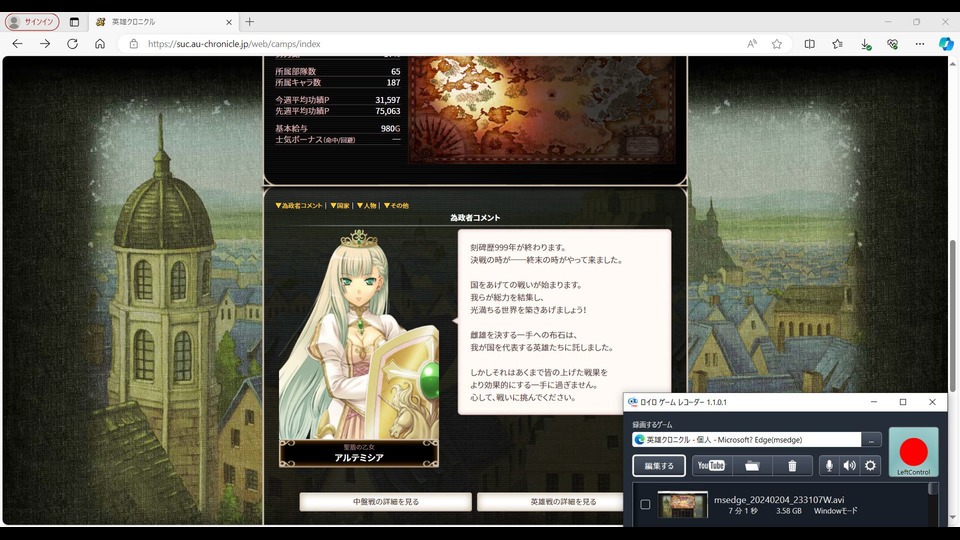
Task: Select 所属キャラ数 value 187
Action: tap(393, 83)
